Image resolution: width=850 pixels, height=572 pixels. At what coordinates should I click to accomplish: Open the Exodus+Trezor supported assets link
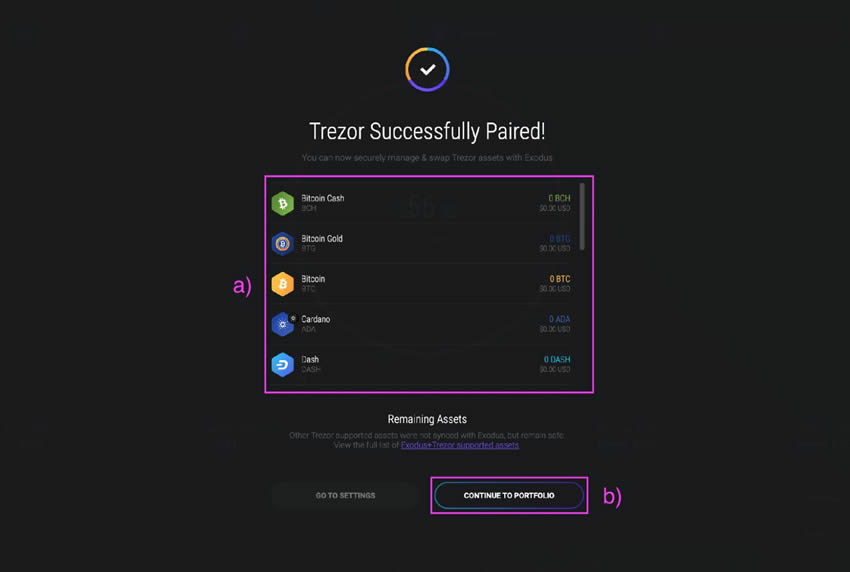(x=460, y=445)
